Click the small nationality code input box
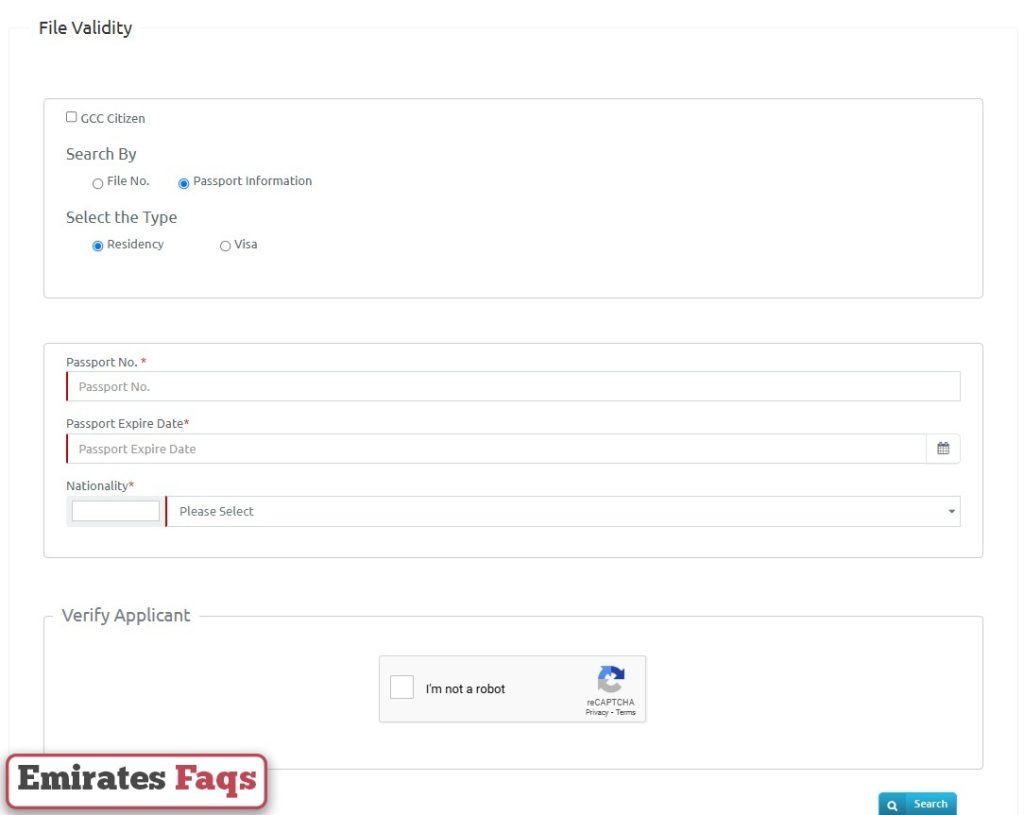Viewport: 1024px width, 815px height. pos(113,510)
